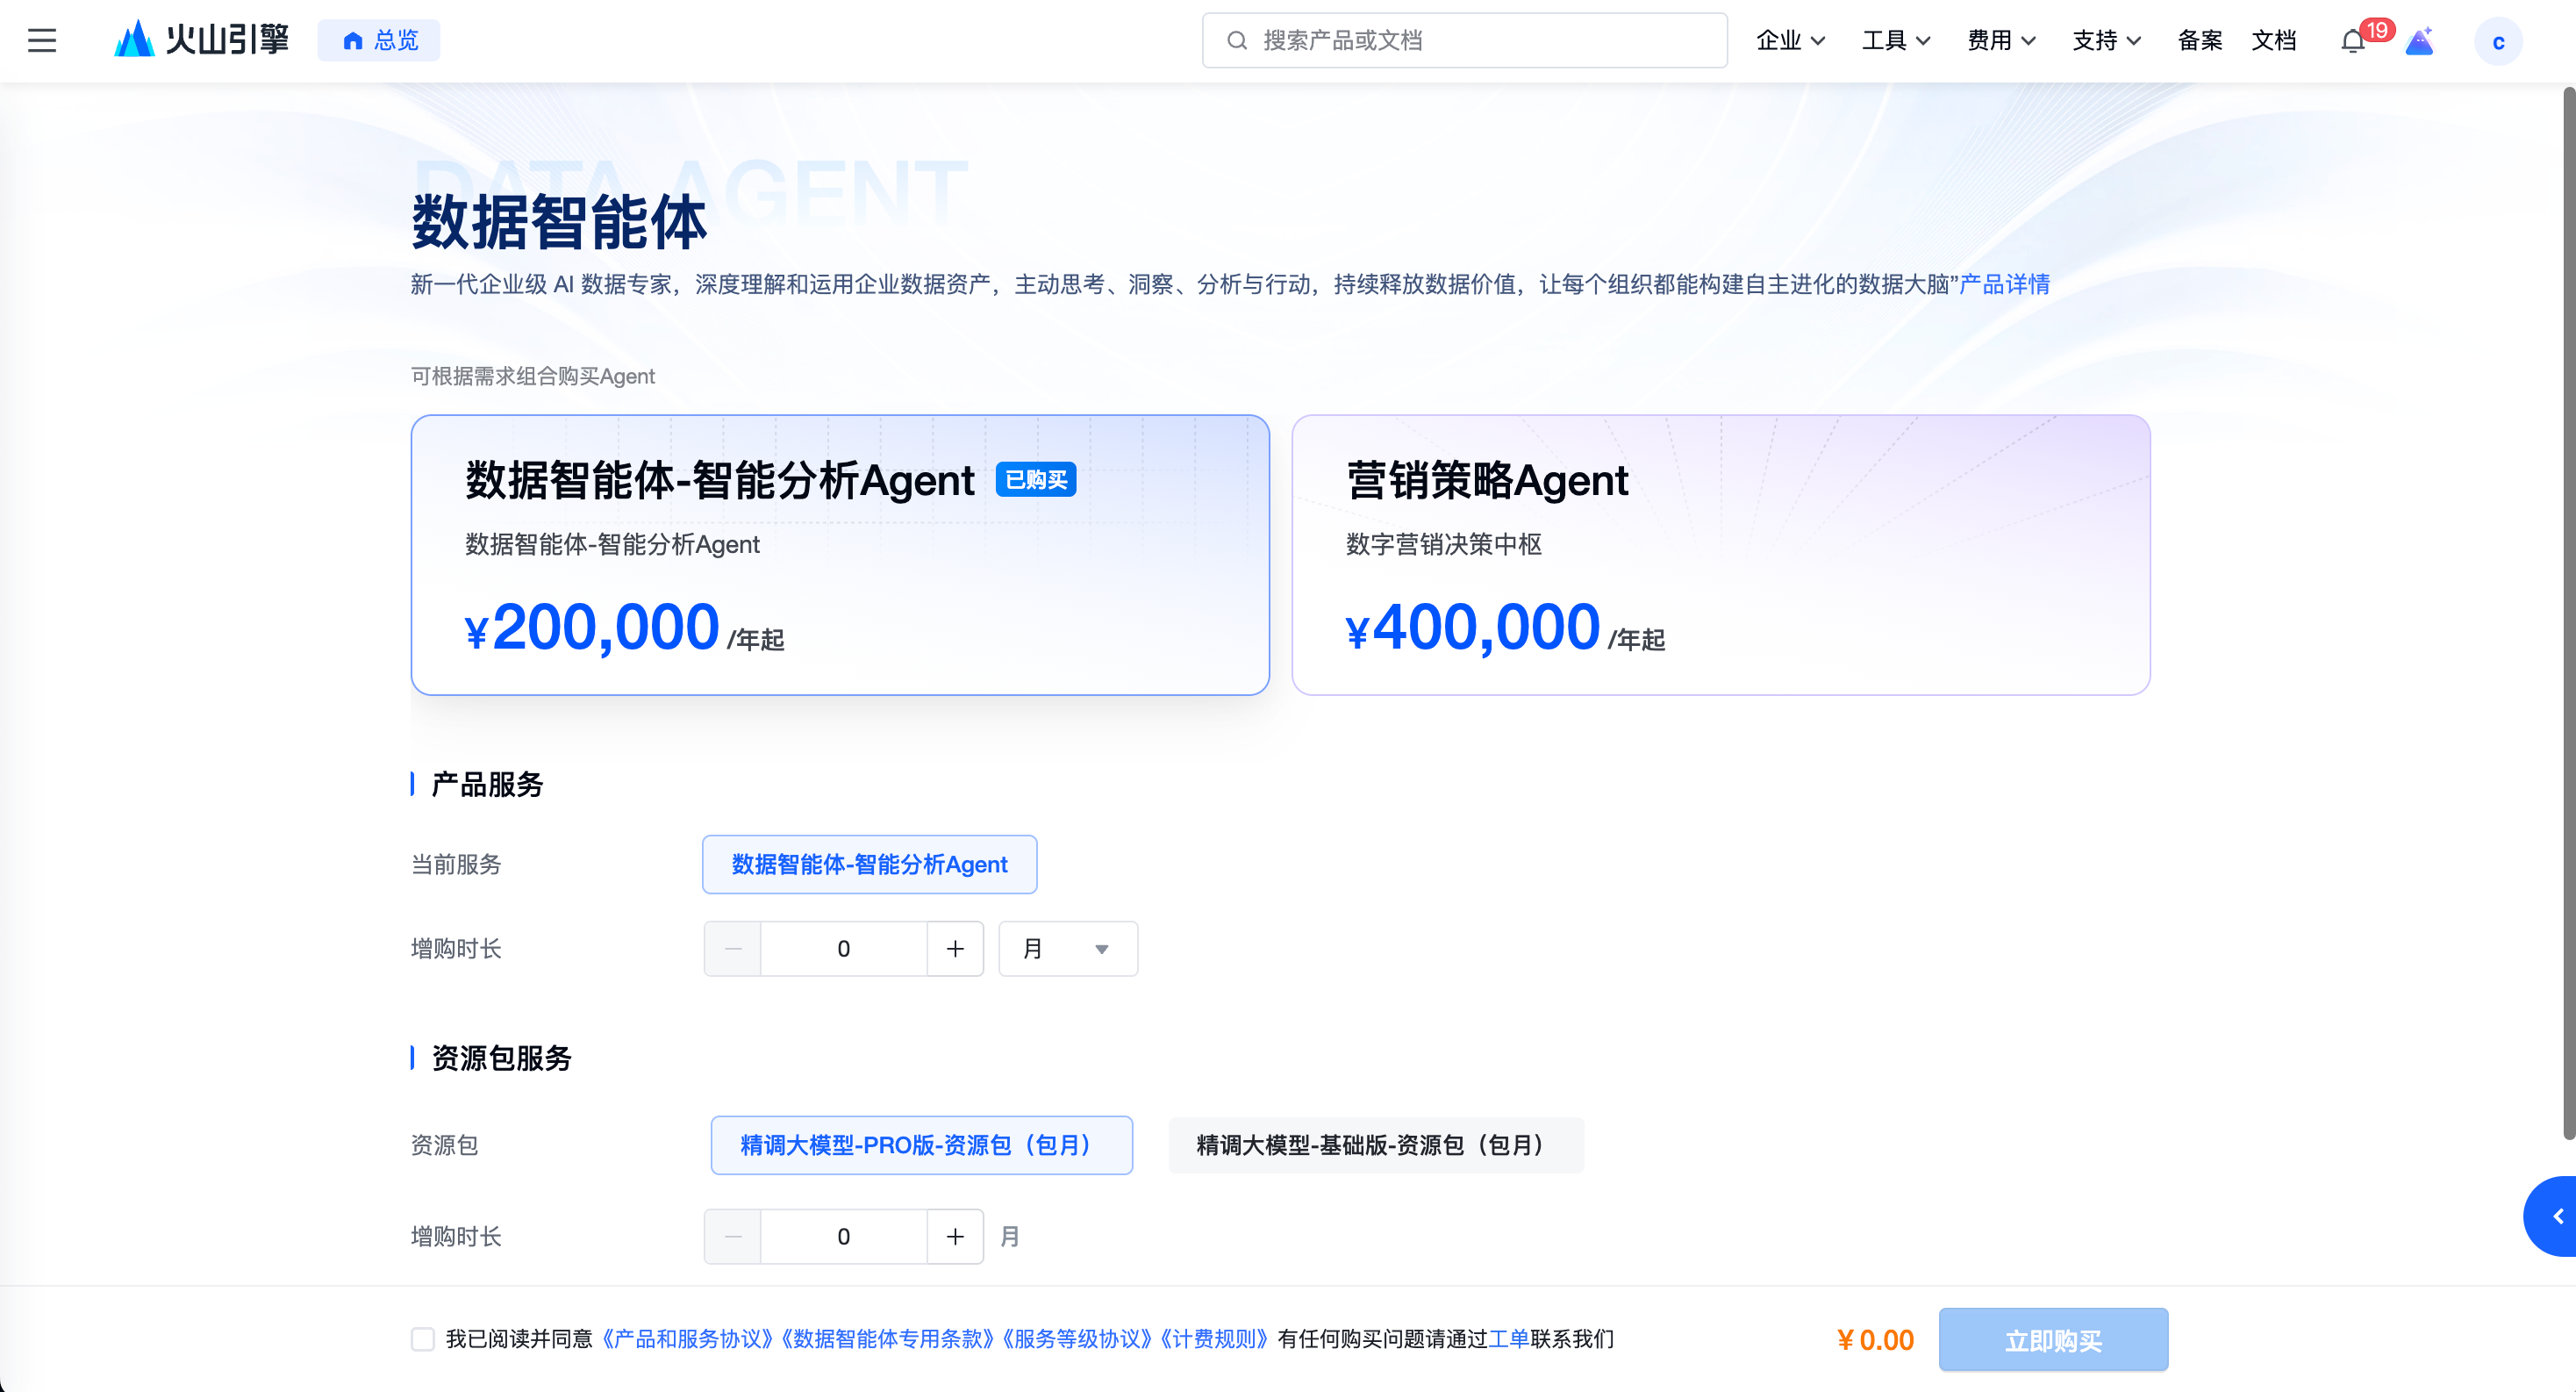Viewport: 2576px width, 1392px height.
Task: Click the search magnifier icon
Action: (1237, 40)
